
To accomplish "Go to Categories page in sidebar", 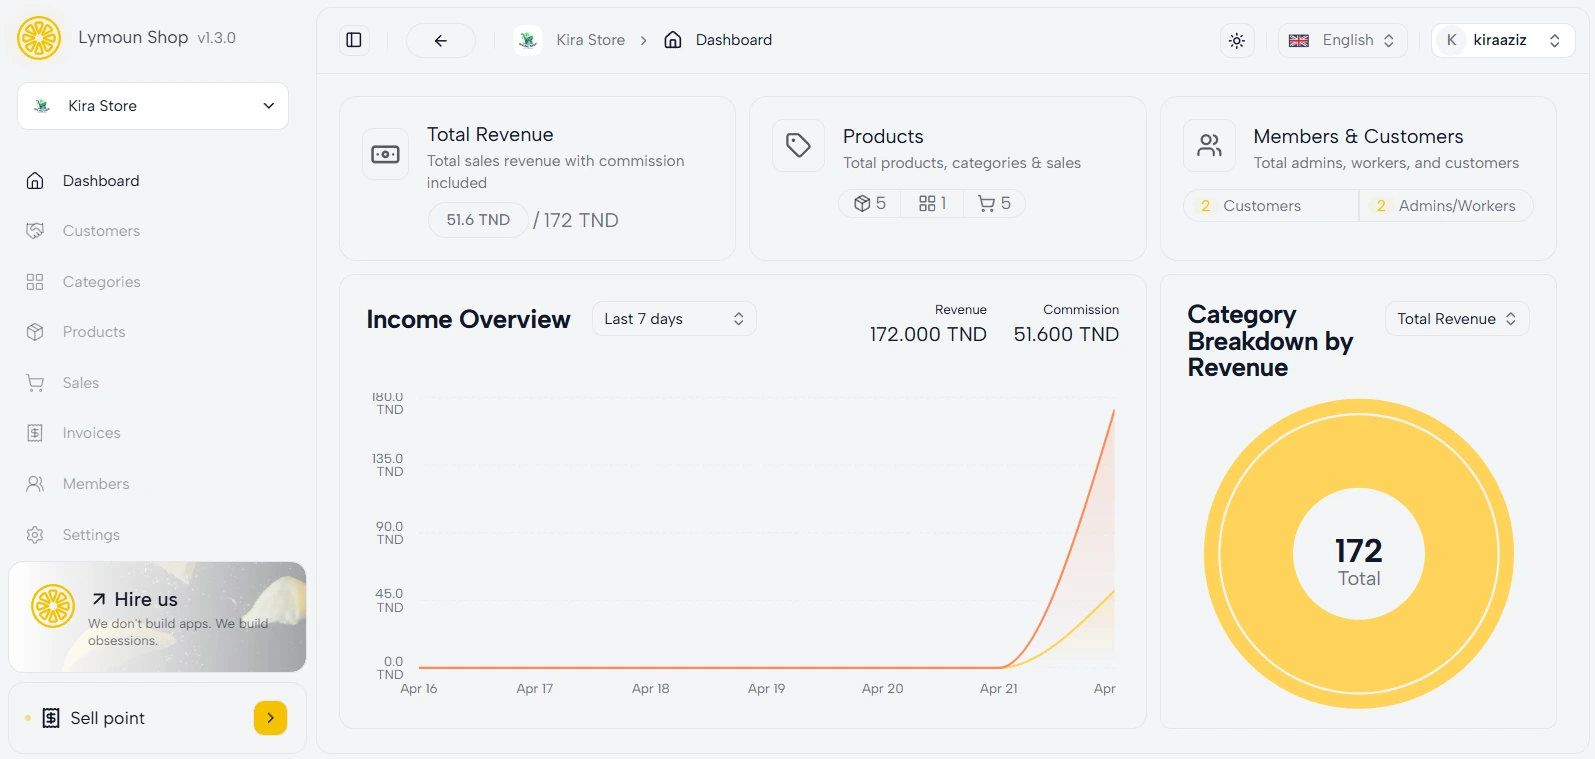I will click(101, 282).
